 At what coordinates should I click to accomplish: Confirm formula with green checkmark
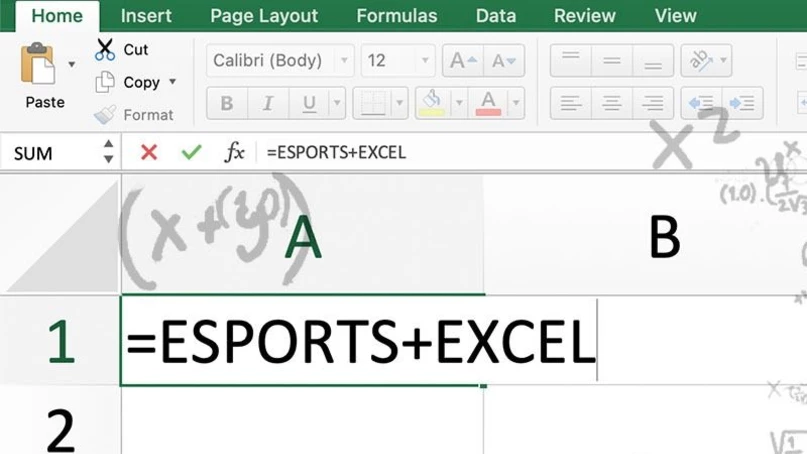tap(191, 152)
